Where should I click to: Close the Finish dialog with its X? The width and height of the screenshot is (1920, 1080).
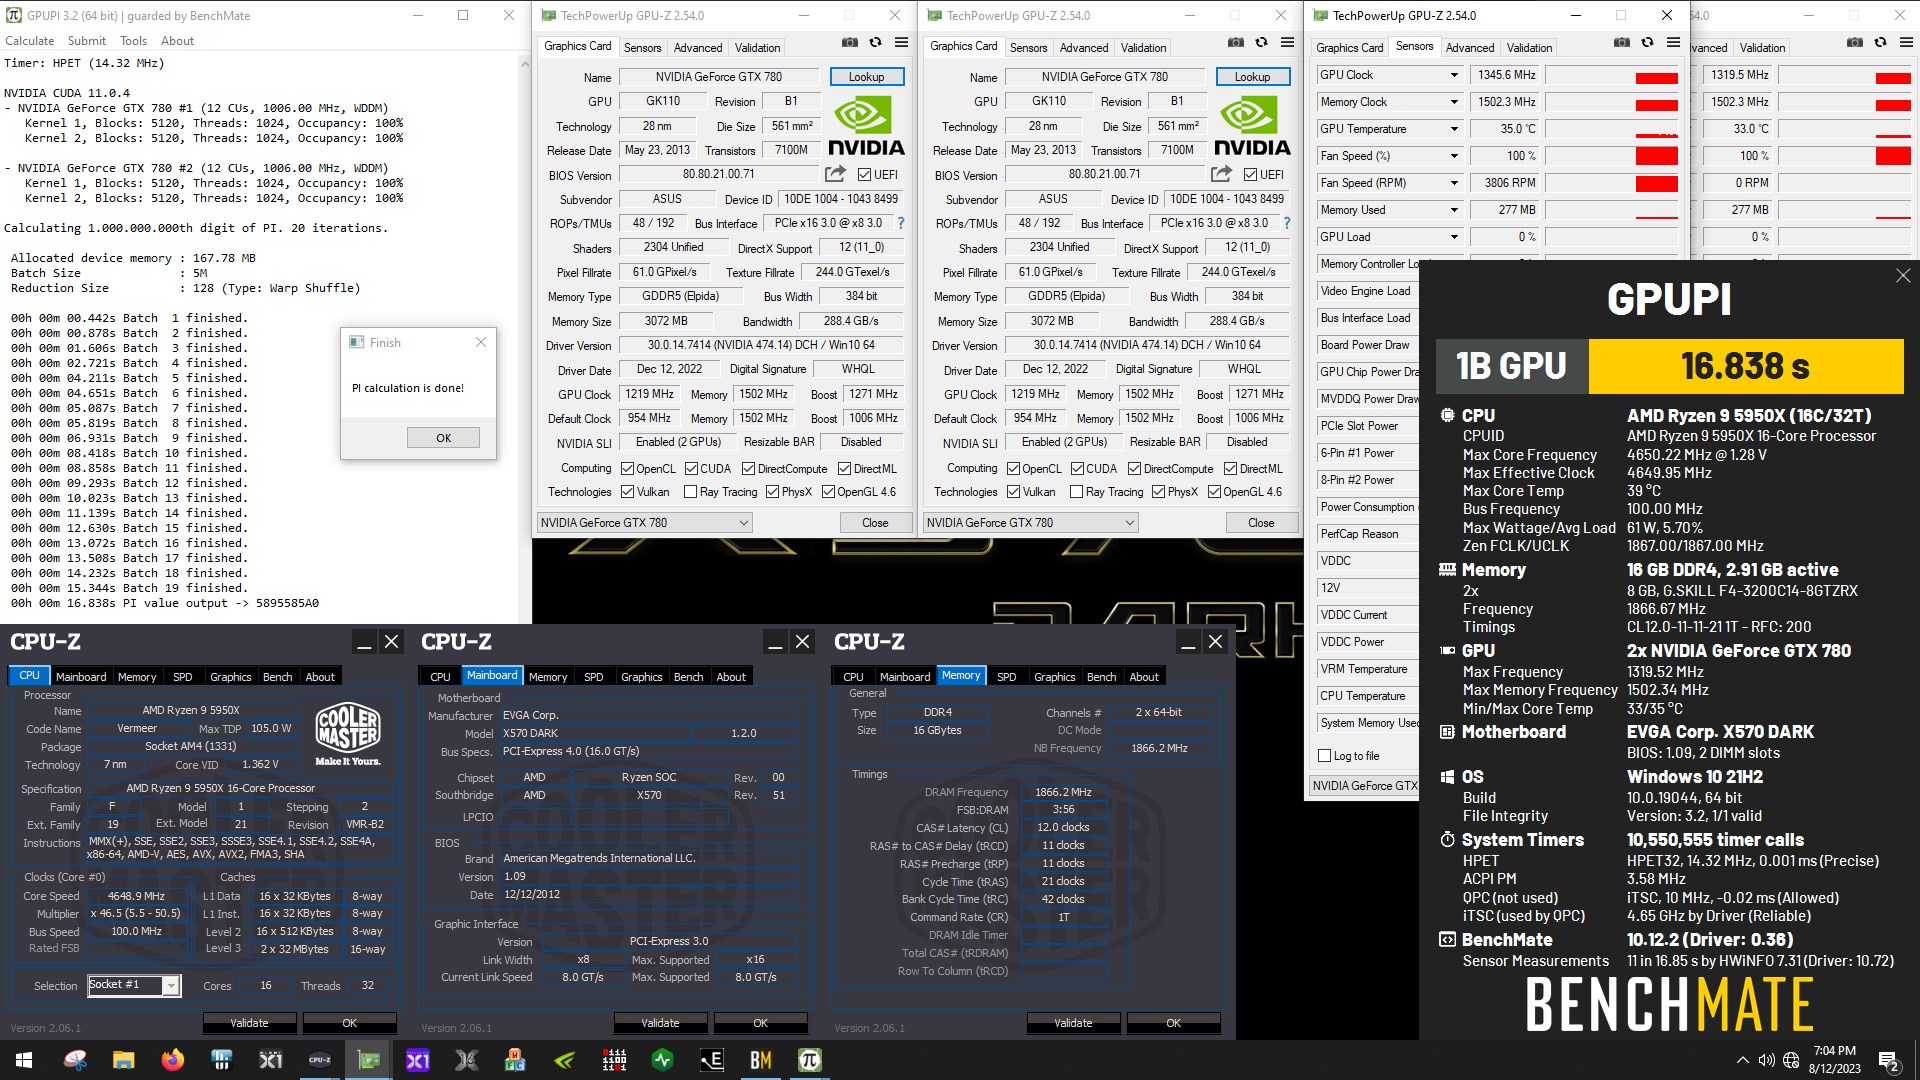481,342
